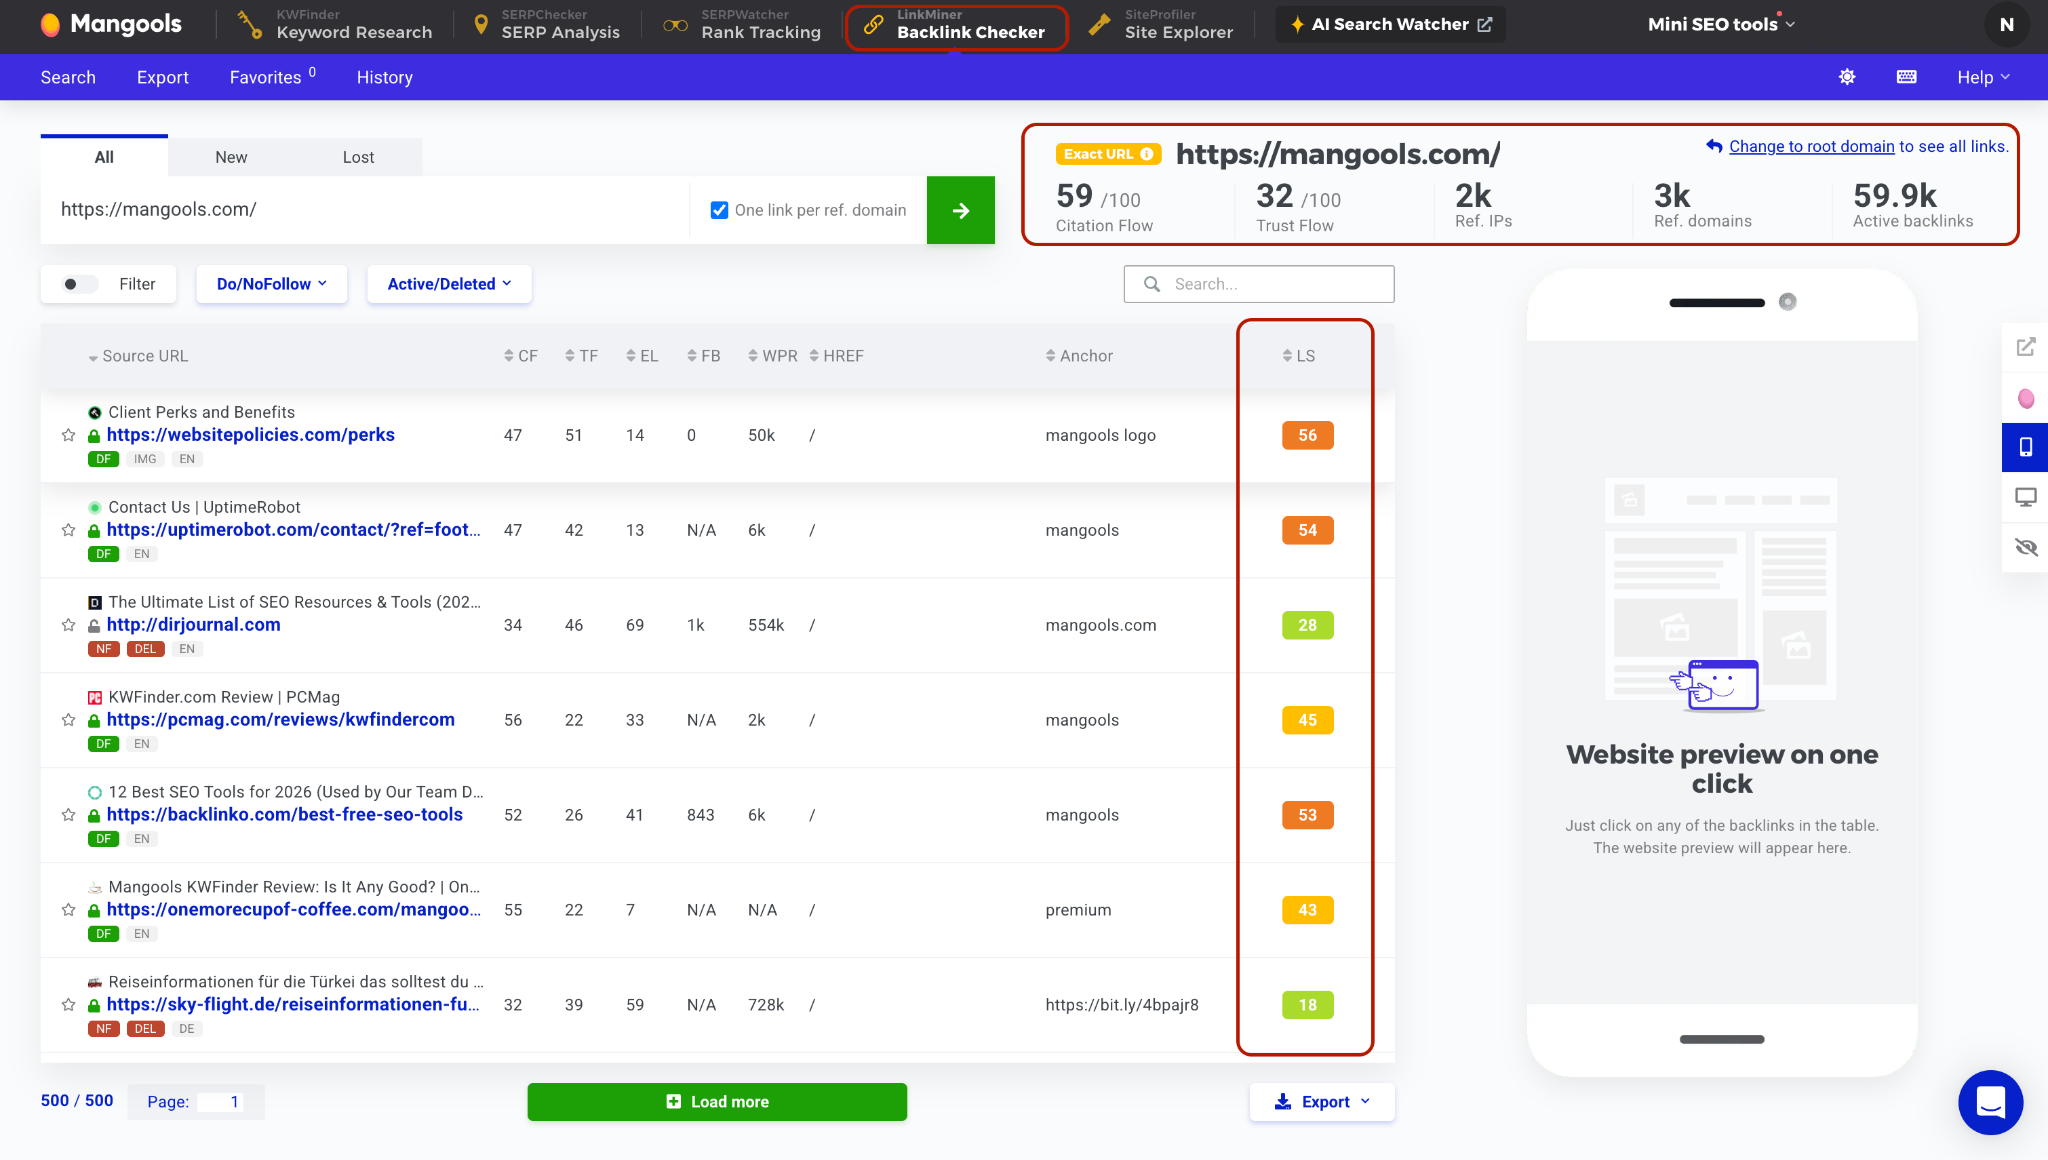The image size is (2048, 1160).
Task: Expand the Help dropdown
Action: (1983, 77)
